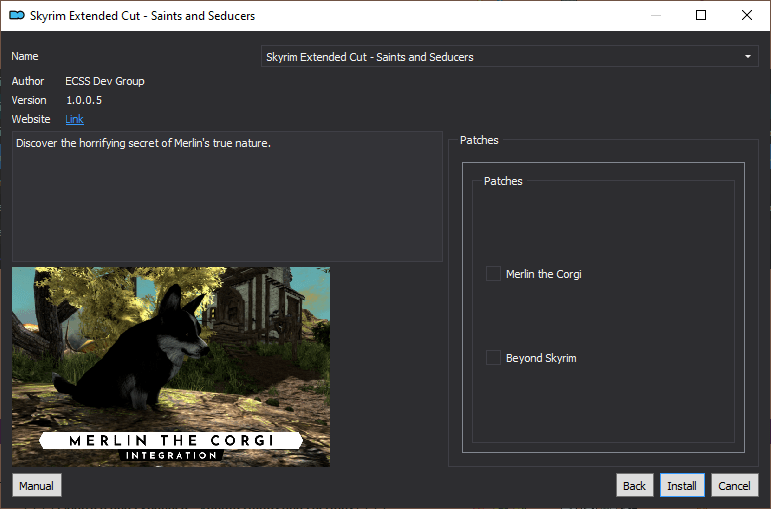Select the author text ECSS Dev Group

click(x=105, y=81)
